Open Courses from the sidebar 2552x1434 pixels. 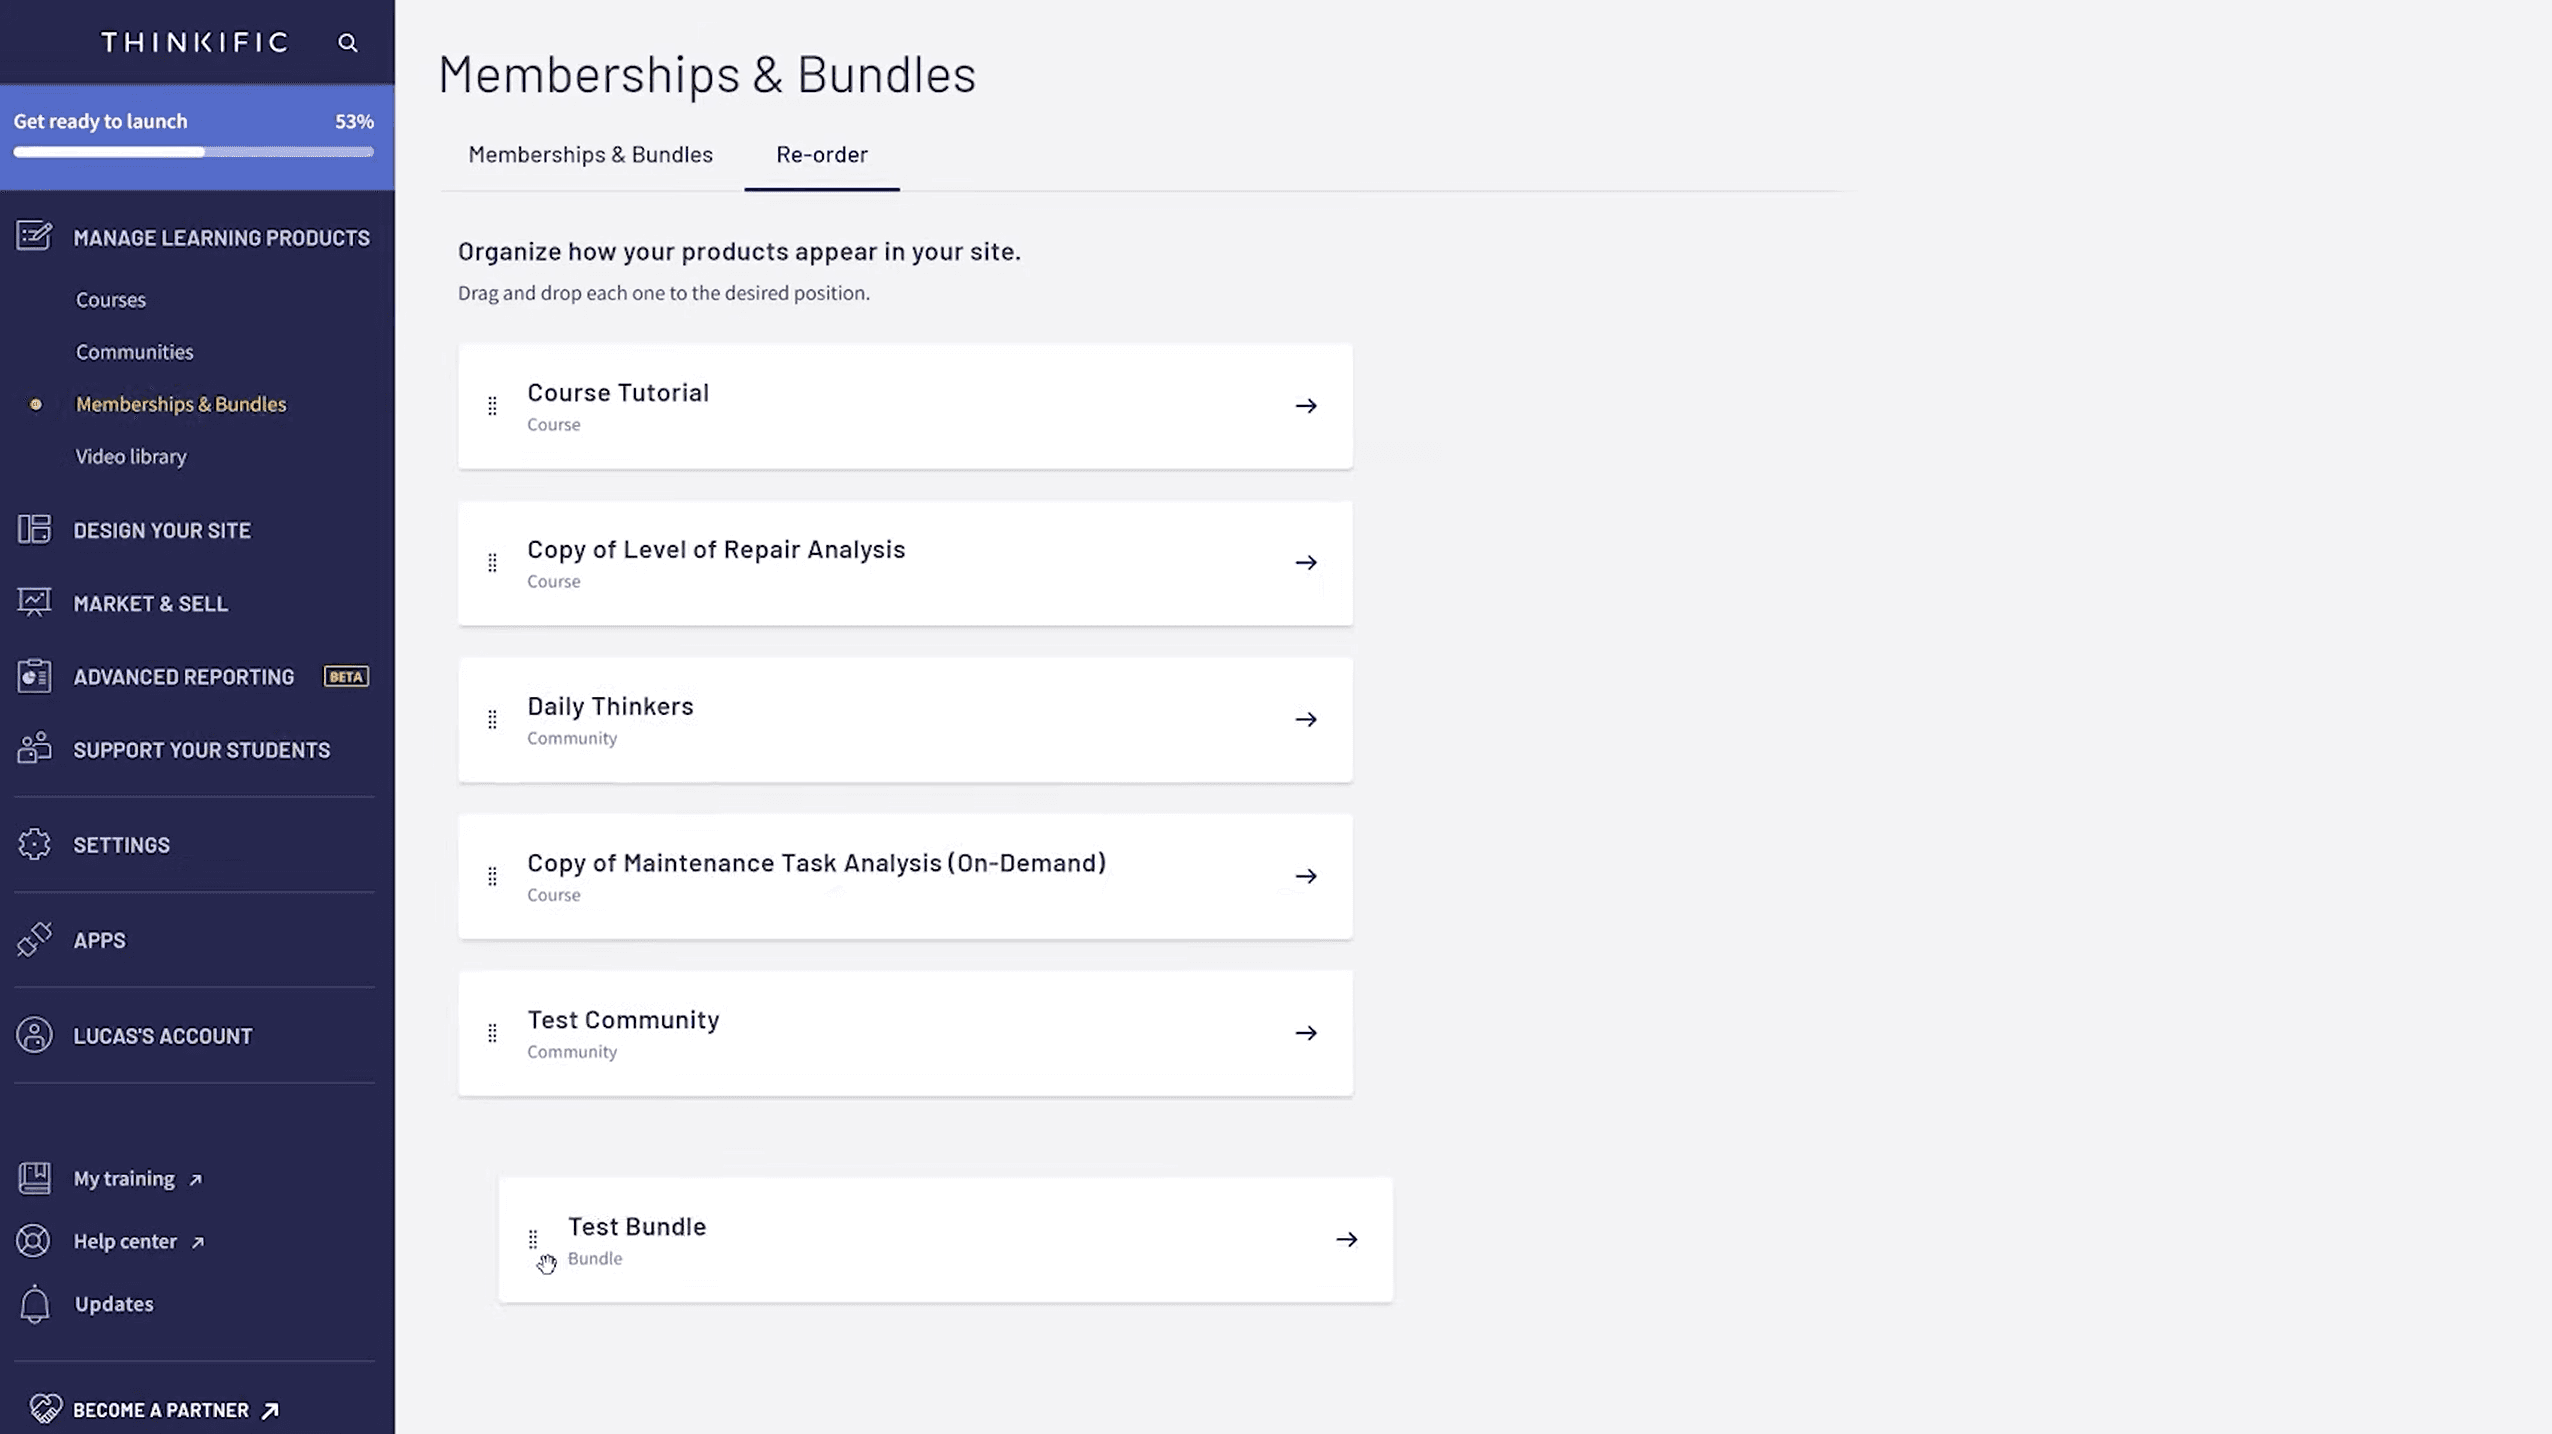coord(110,298)
